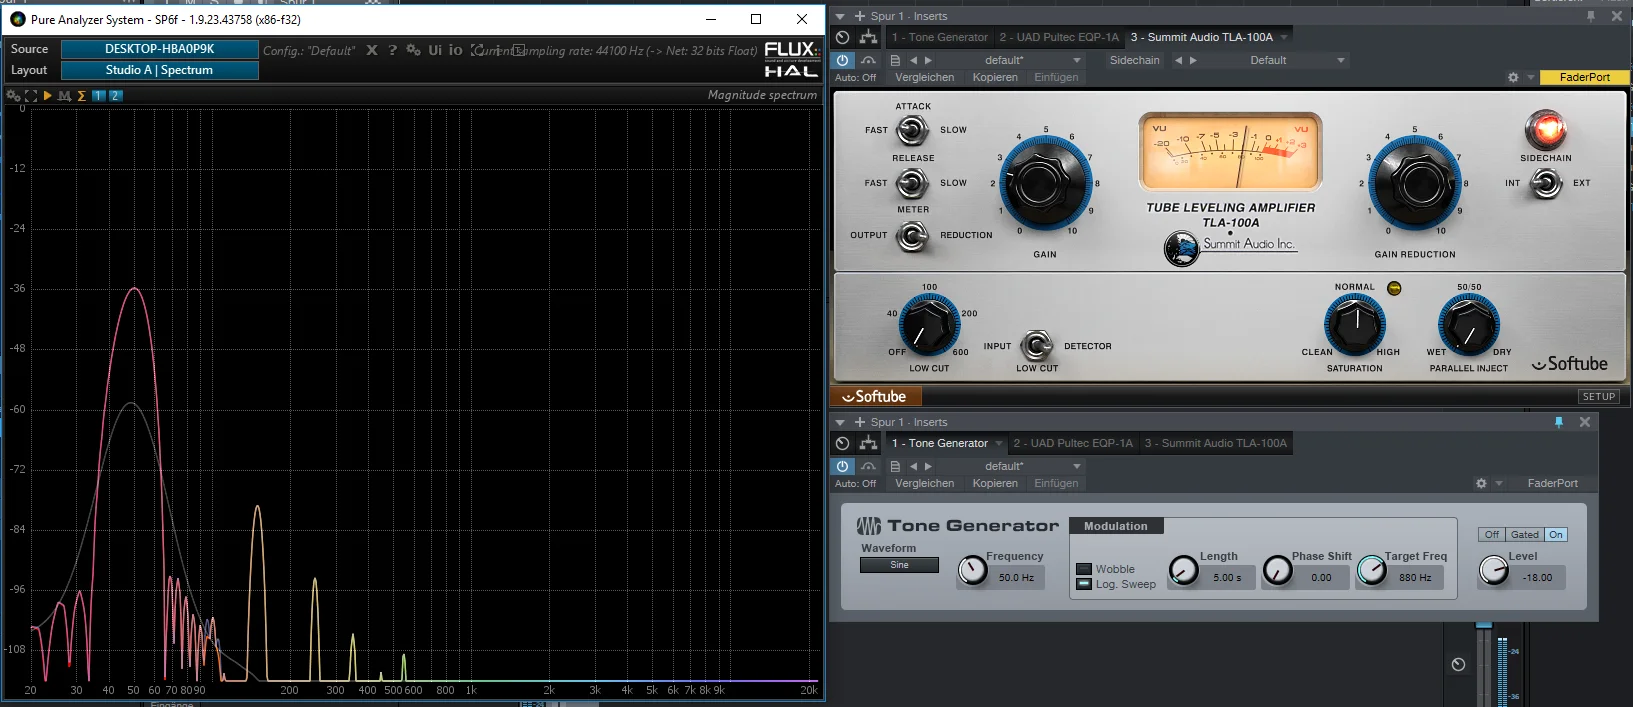Screen dimensions: 1633x707
Task: Open the Sine waveform dropdown
Action: 899,565
